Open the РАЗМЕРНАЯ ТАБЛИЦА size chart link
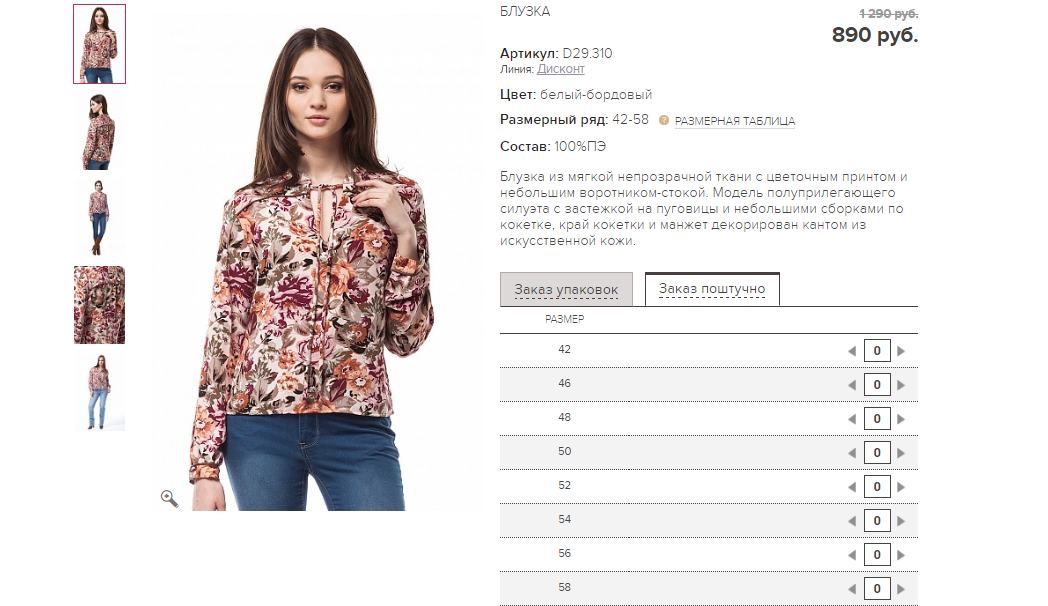The height and width of the screenshot is (606, 1048). [x=735, y=121]
